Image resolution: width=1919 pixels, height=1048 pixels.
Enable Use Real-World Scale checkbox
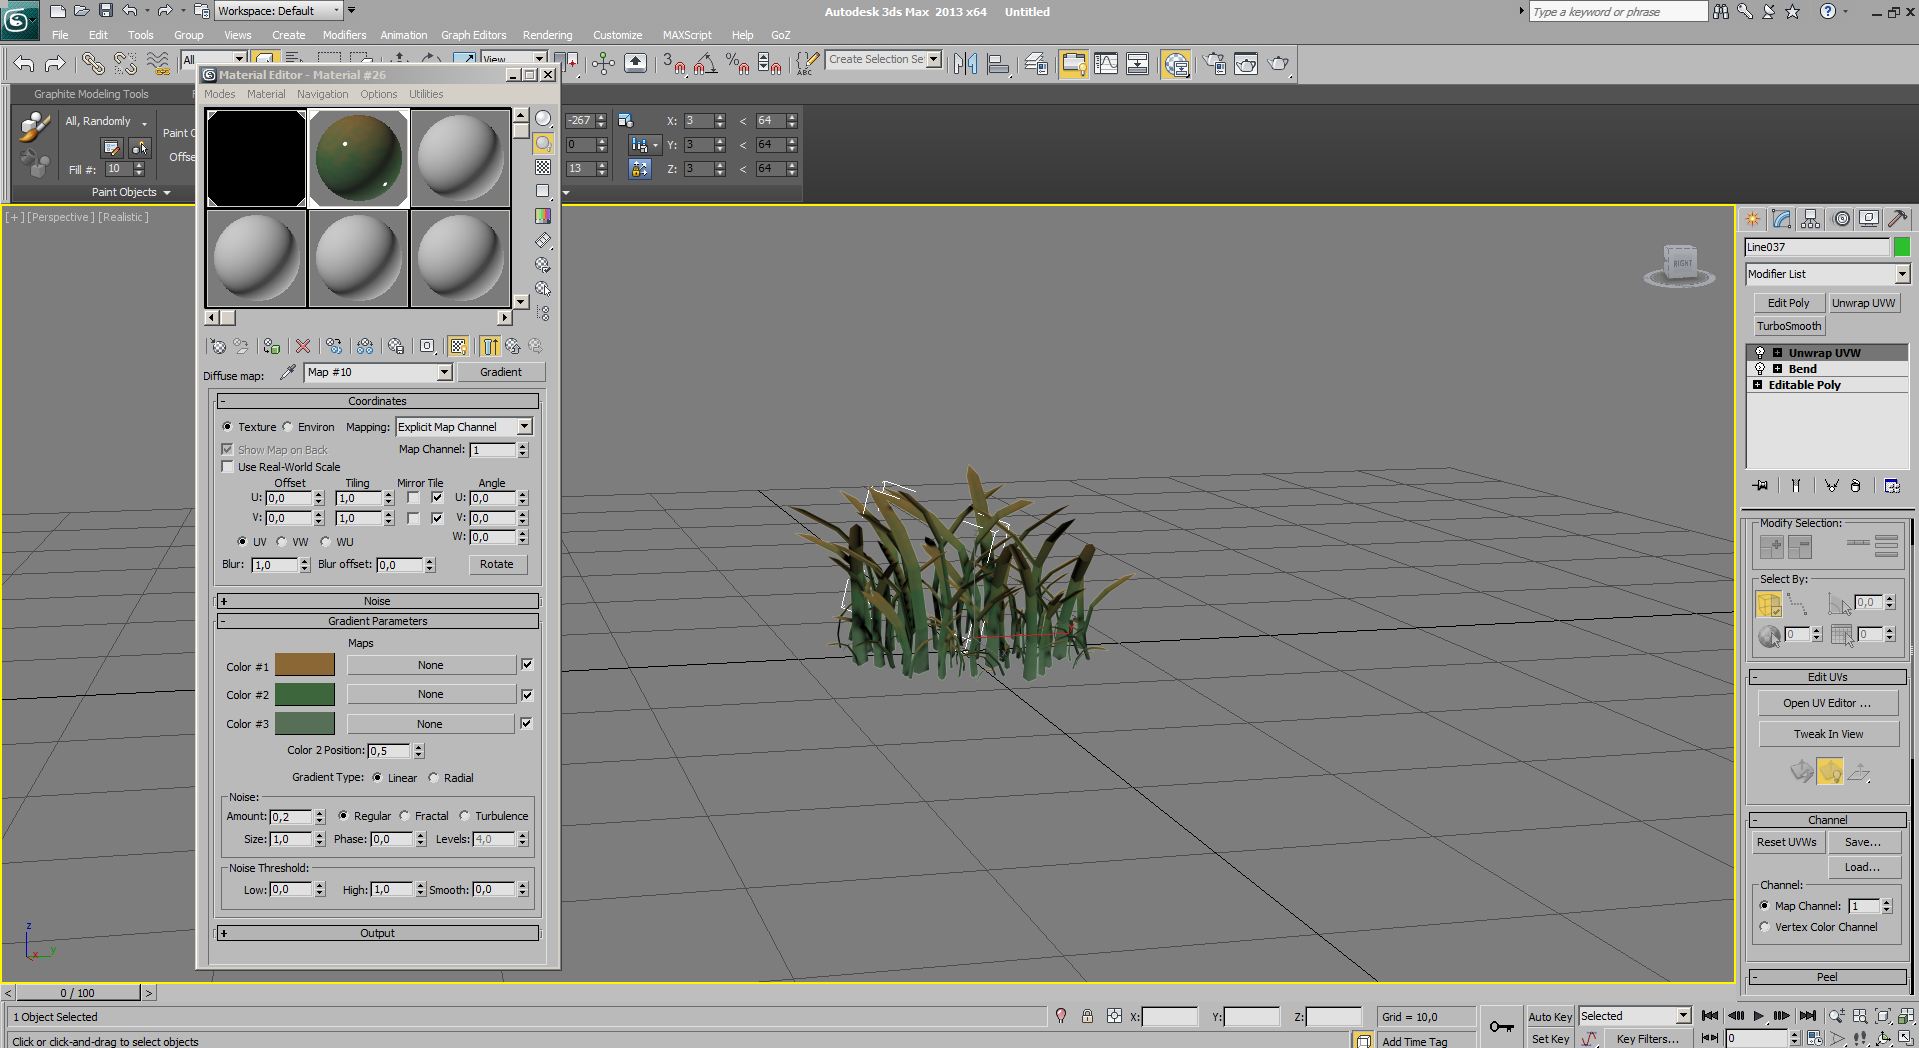pos(228,467)
